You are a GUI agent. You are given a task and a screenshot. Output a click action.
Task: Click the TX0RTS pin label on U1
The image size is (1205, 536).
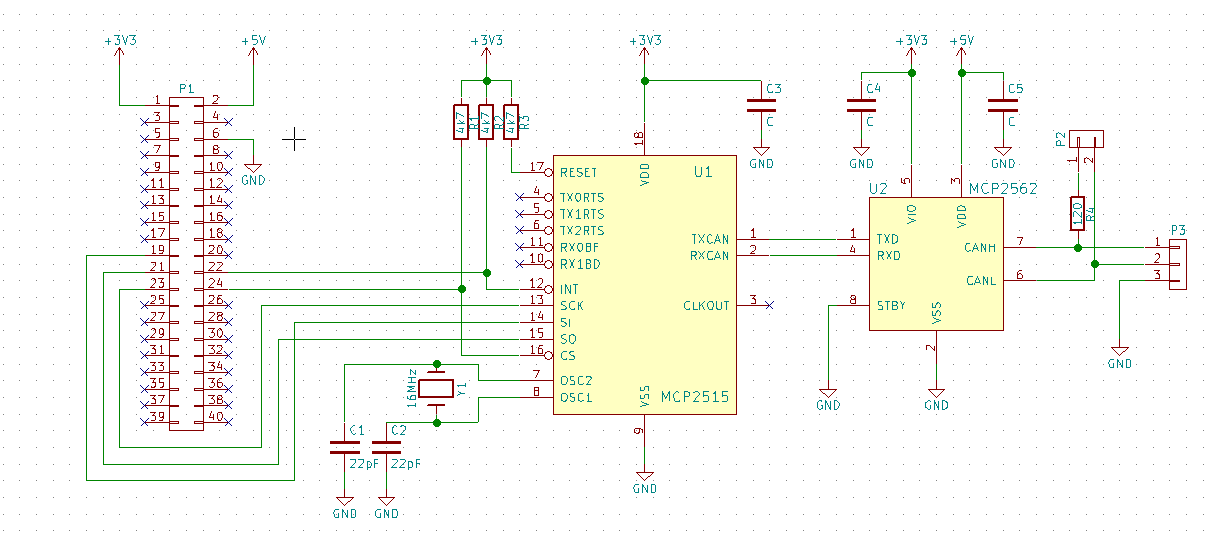[582, 197]
